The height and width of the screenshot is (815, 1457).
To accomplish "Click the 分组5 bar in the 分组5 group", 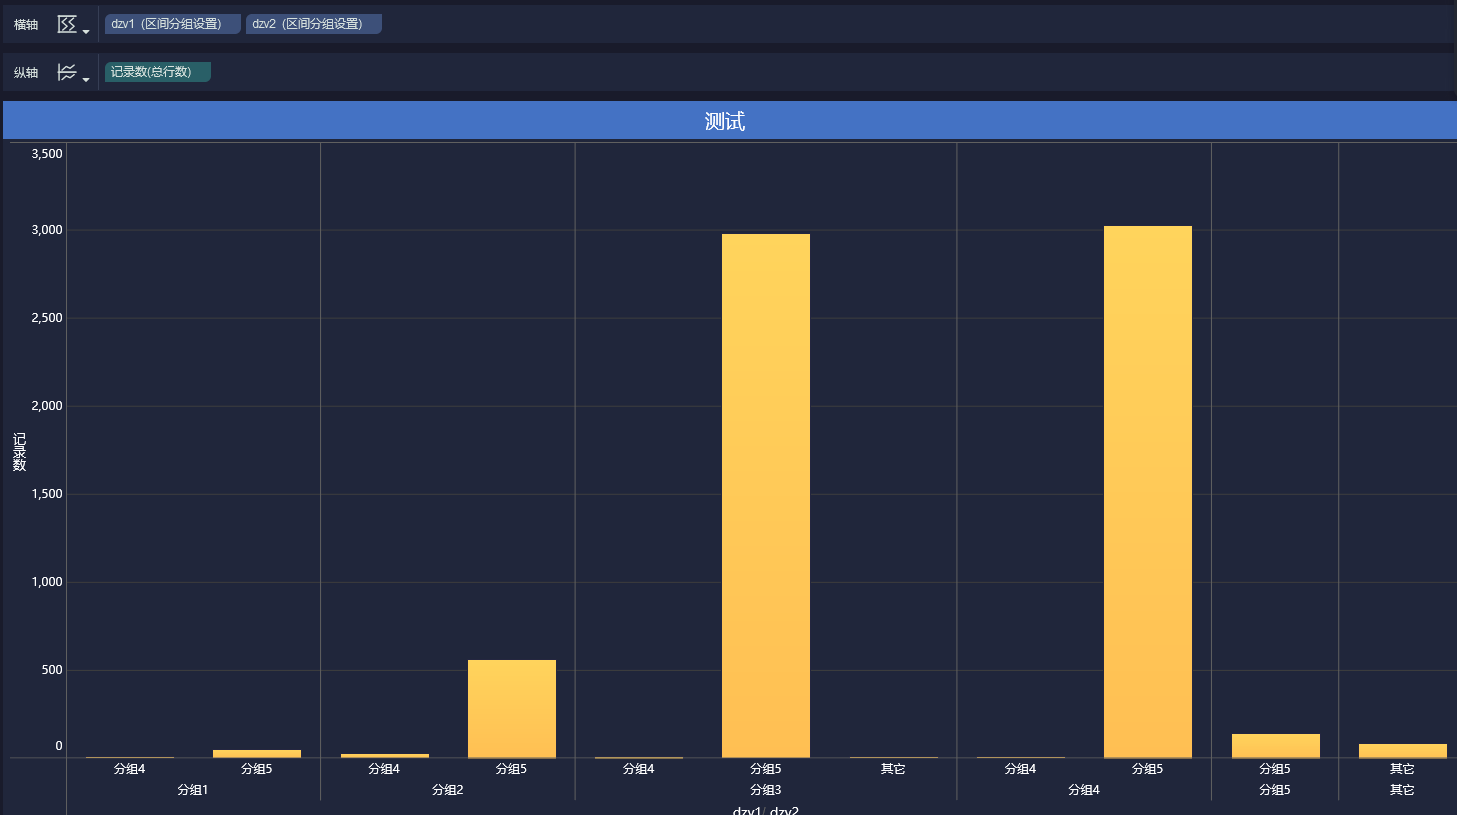I will point(1276,746).
